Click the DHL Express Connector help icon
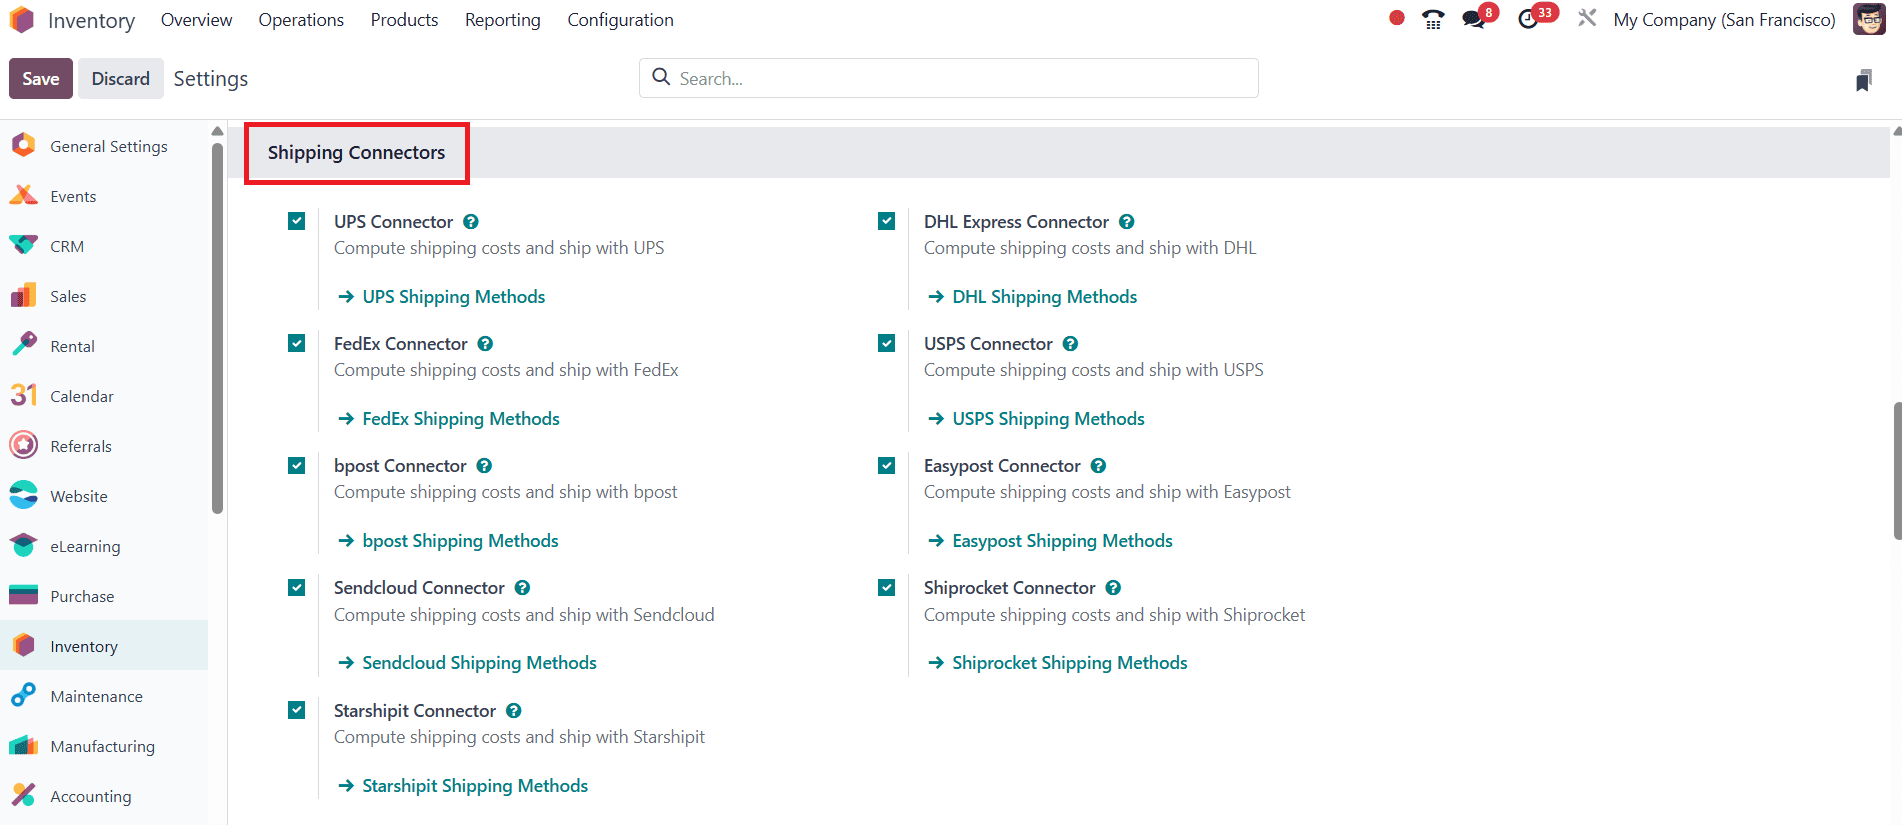Screen dimensions: 1902x825 [1126, 222]
